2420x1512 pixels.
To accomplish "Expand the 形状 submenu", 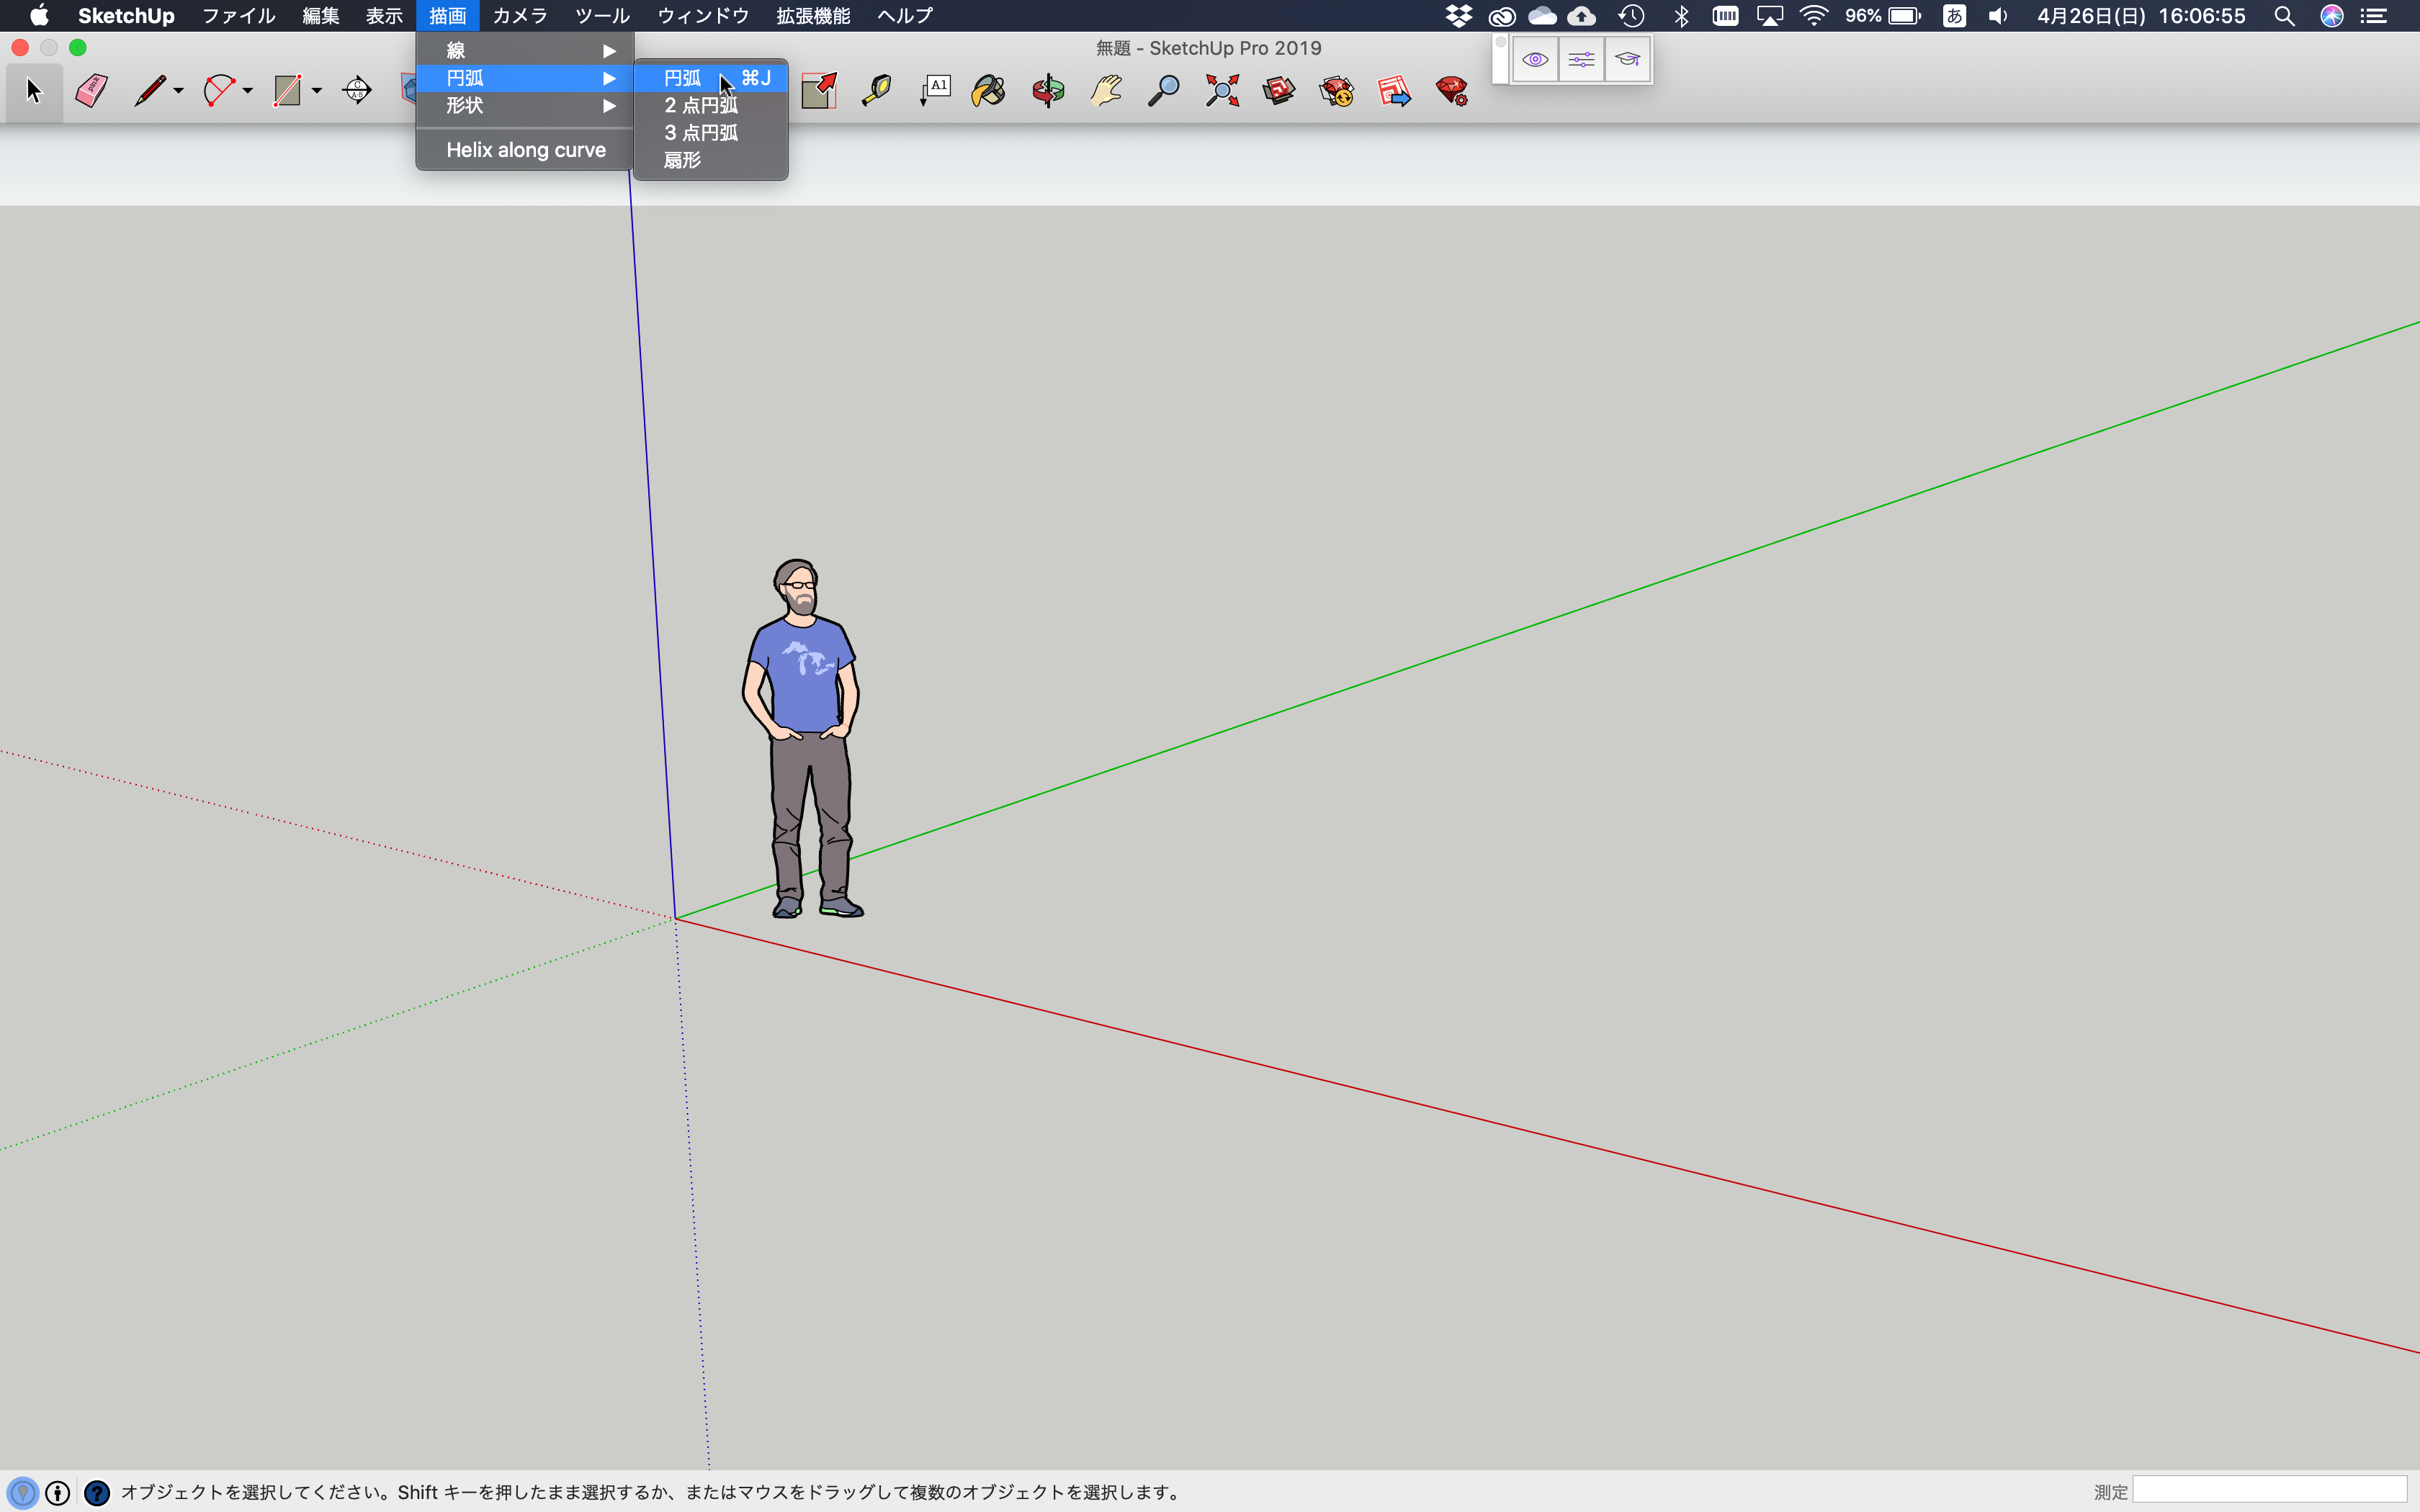I will [525, 105].
